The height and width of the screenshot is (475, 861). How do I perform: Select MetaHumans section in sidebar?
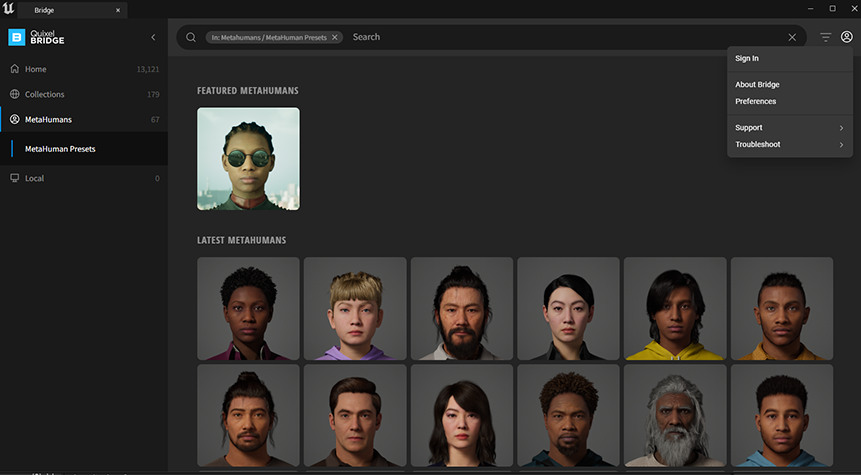click(x=48, y=119)
